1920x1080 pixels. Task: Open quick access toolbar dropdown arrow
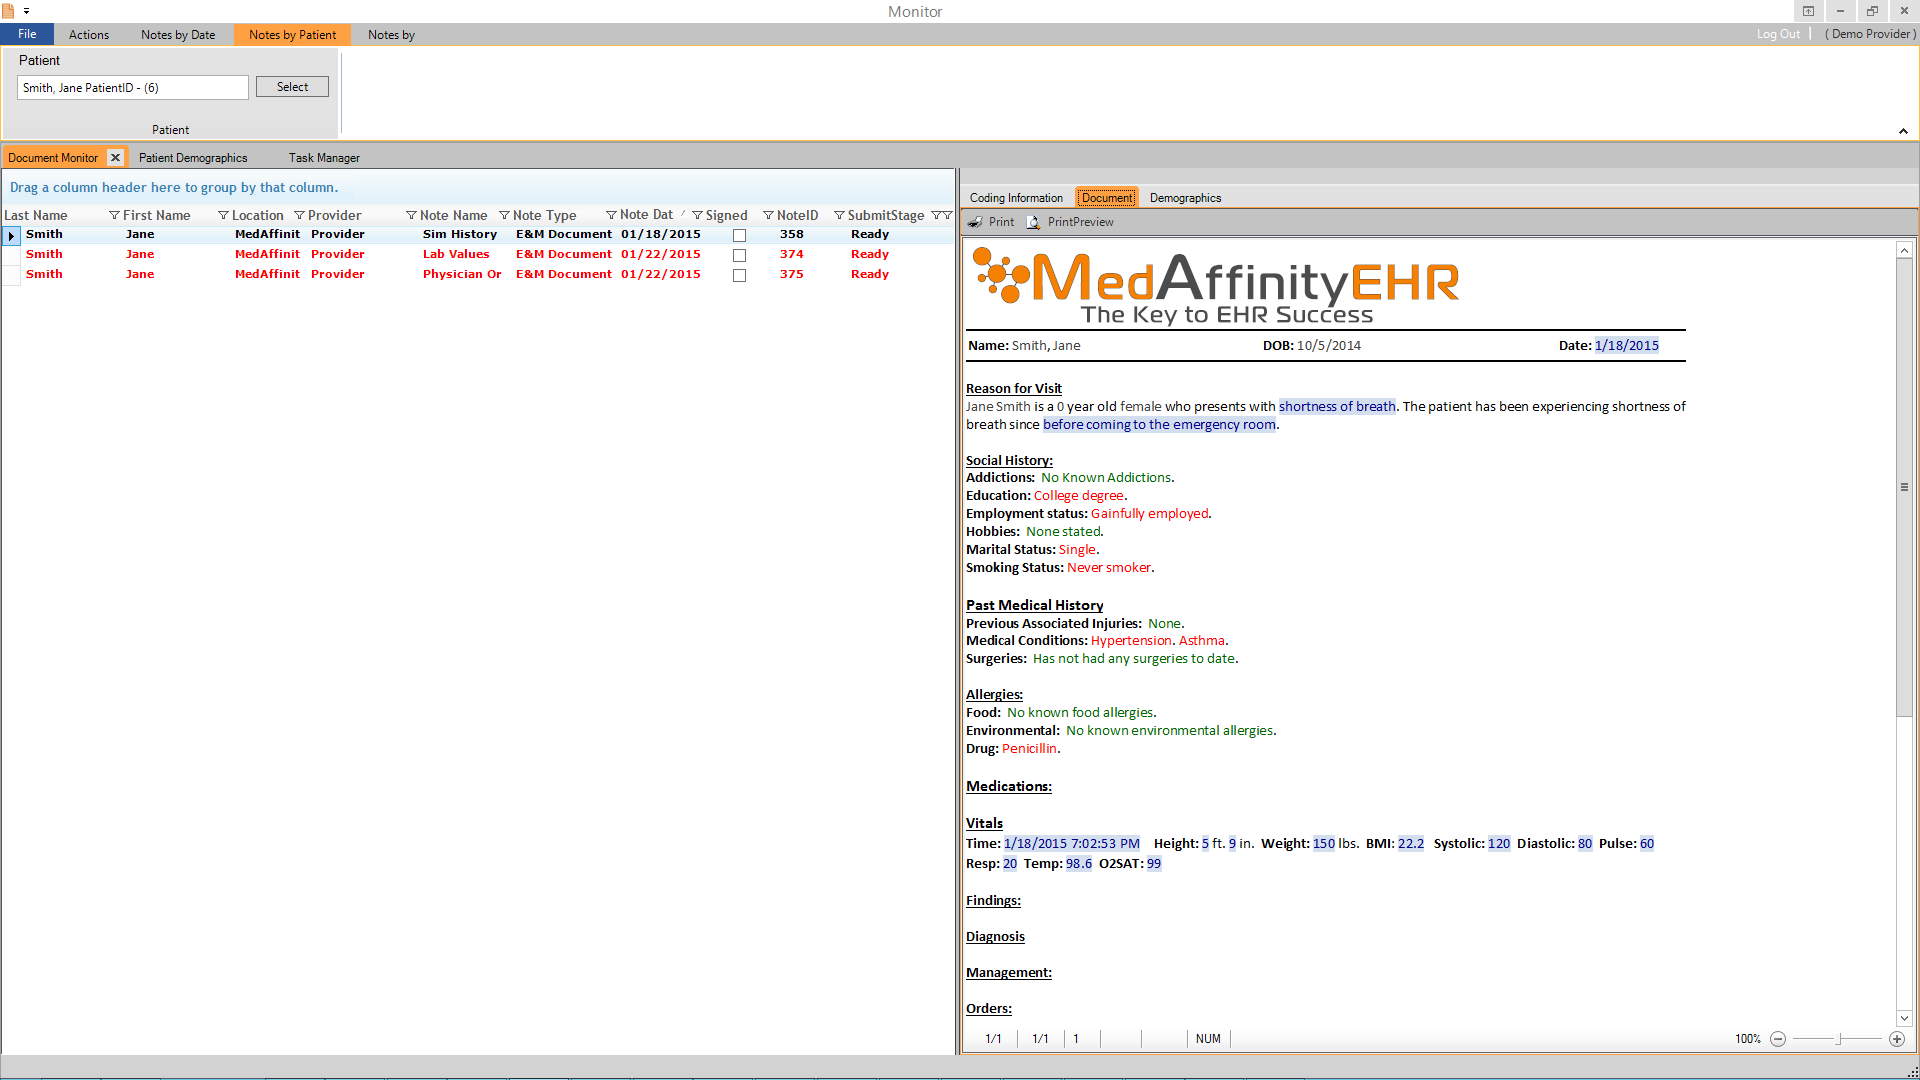[x=26, y=11]
